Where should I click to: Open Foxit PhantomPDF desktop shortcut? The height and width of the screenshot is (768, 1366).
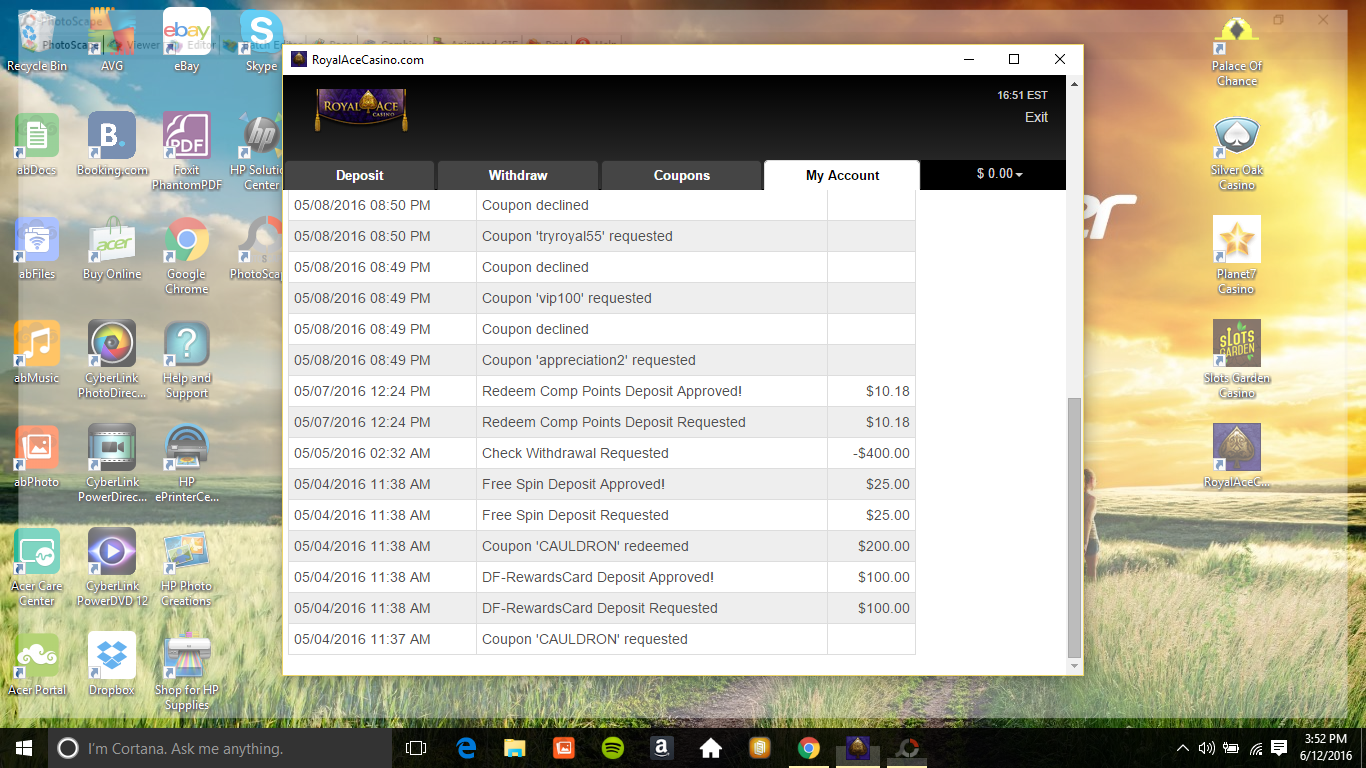click(x=186, y=152)
